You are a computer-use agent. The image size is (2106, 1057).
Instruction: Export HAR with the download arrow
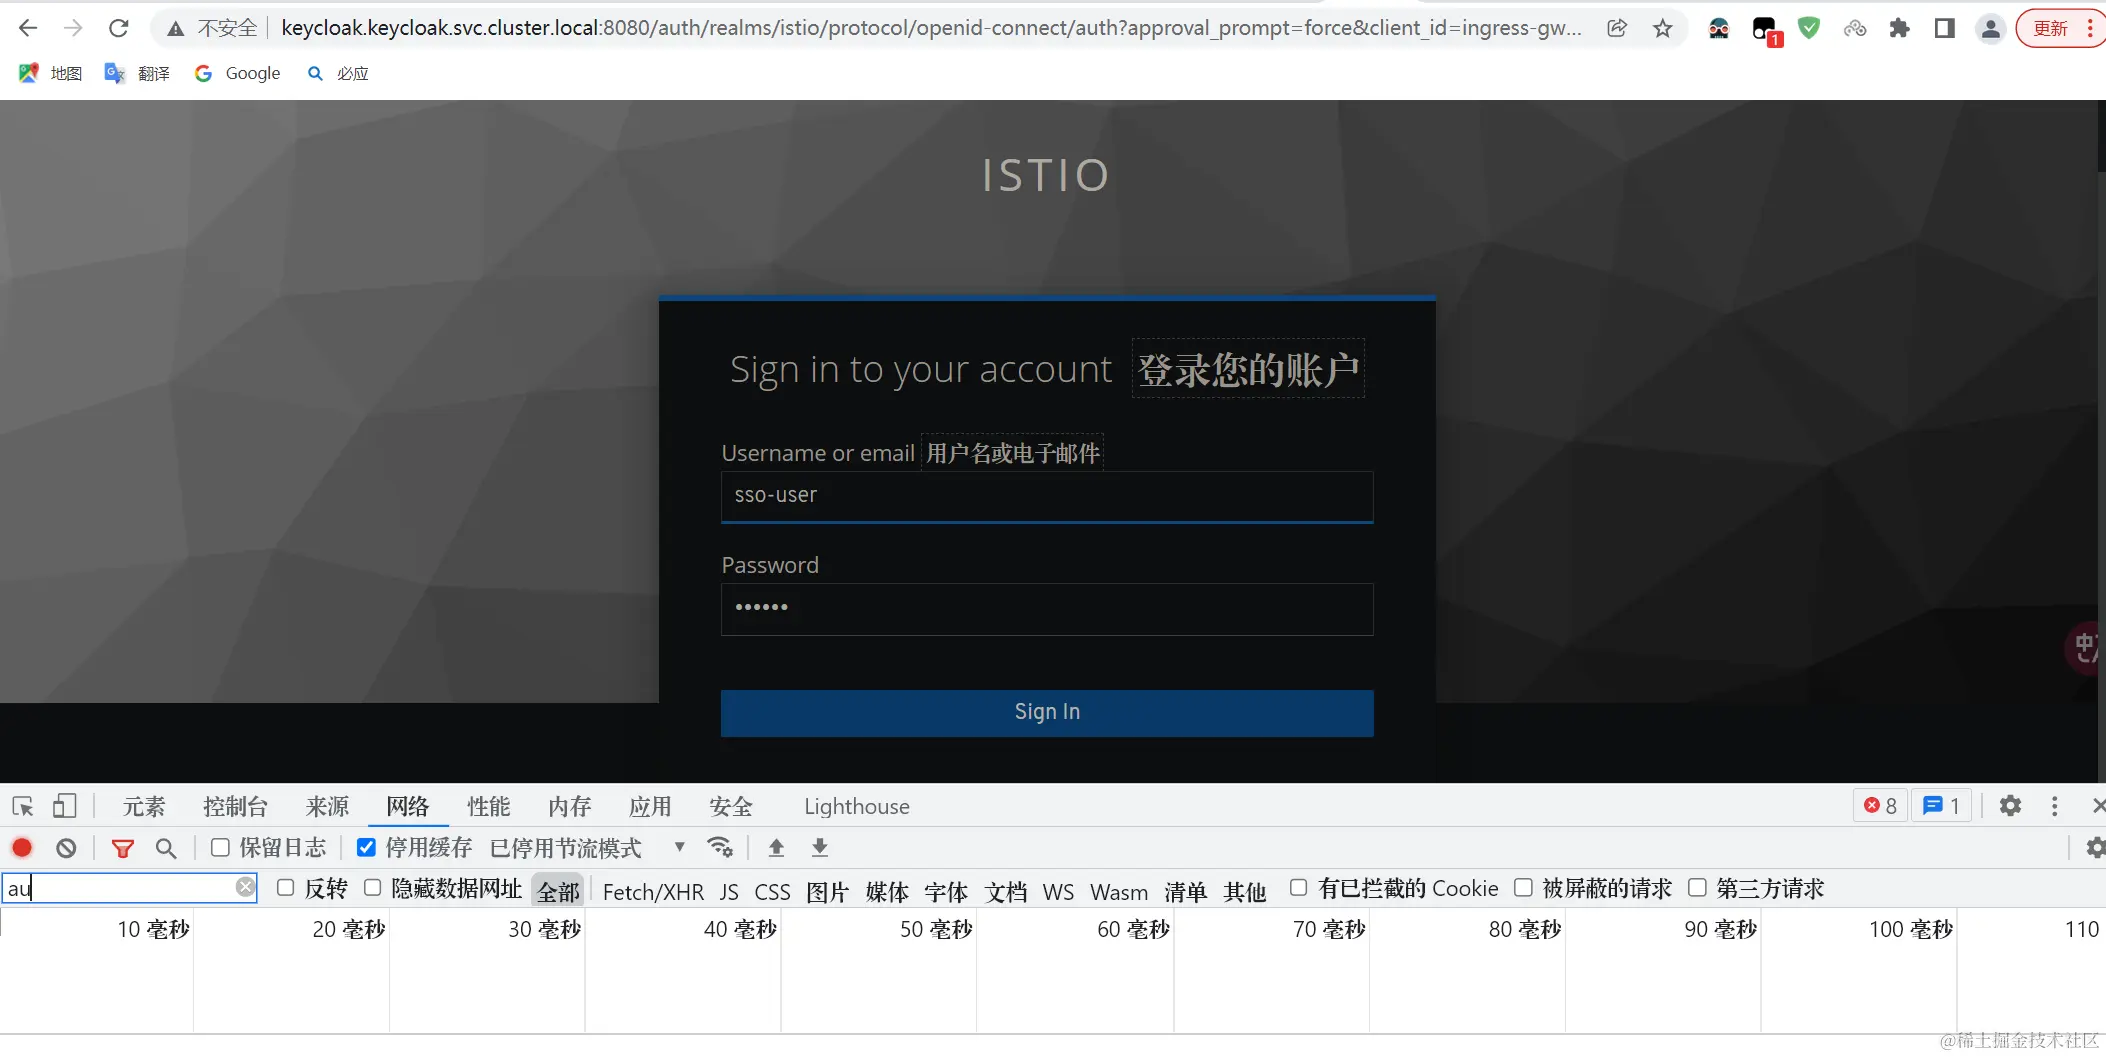[x=820, y=848]
